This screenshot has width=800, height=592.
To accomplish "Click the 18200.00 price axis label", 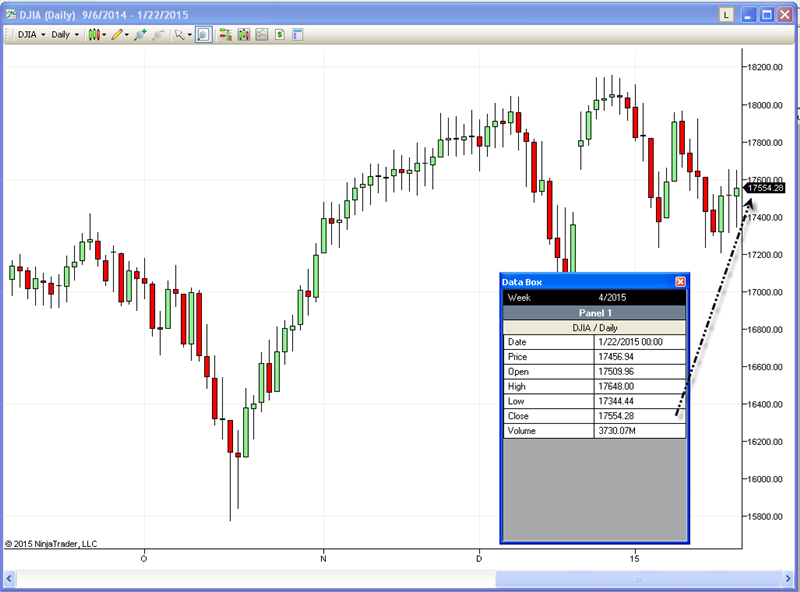I will tap(765, 67).
